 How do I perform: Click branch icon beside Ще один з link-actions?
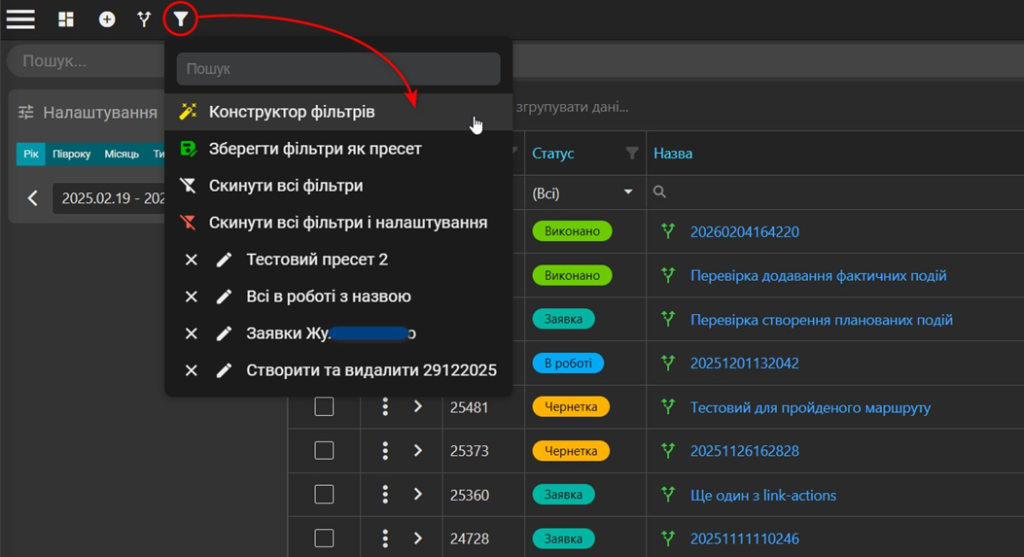point(667,494)
